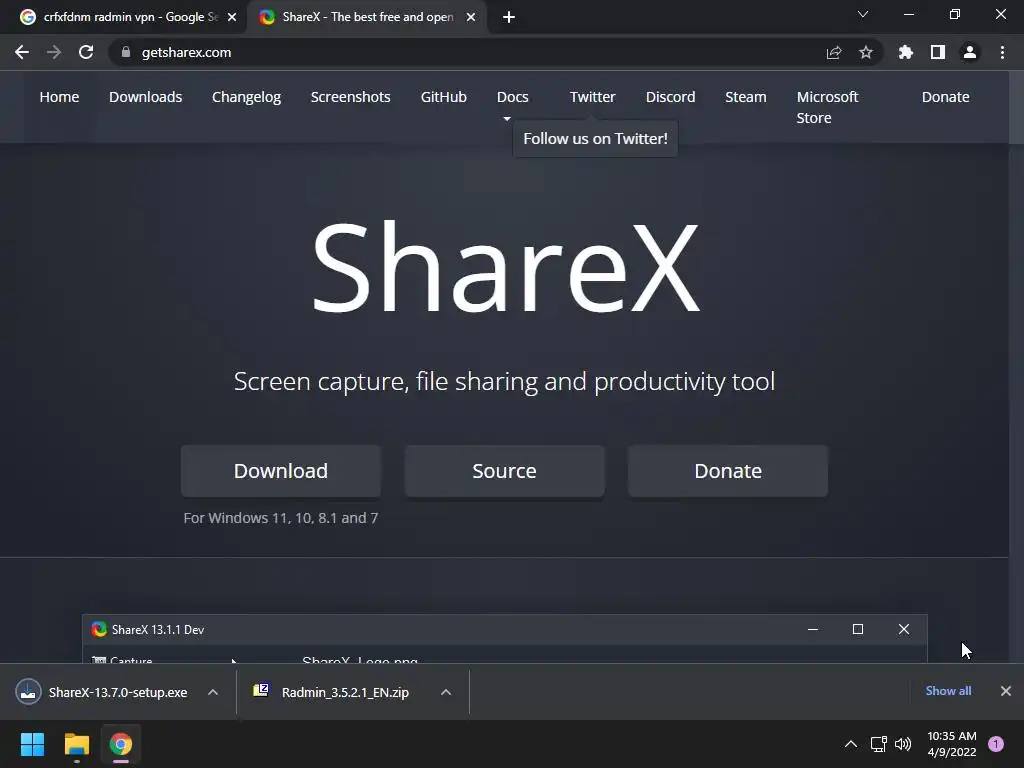
Task: Click the lock icon in address bar
Action: click(x=126, y=52)
